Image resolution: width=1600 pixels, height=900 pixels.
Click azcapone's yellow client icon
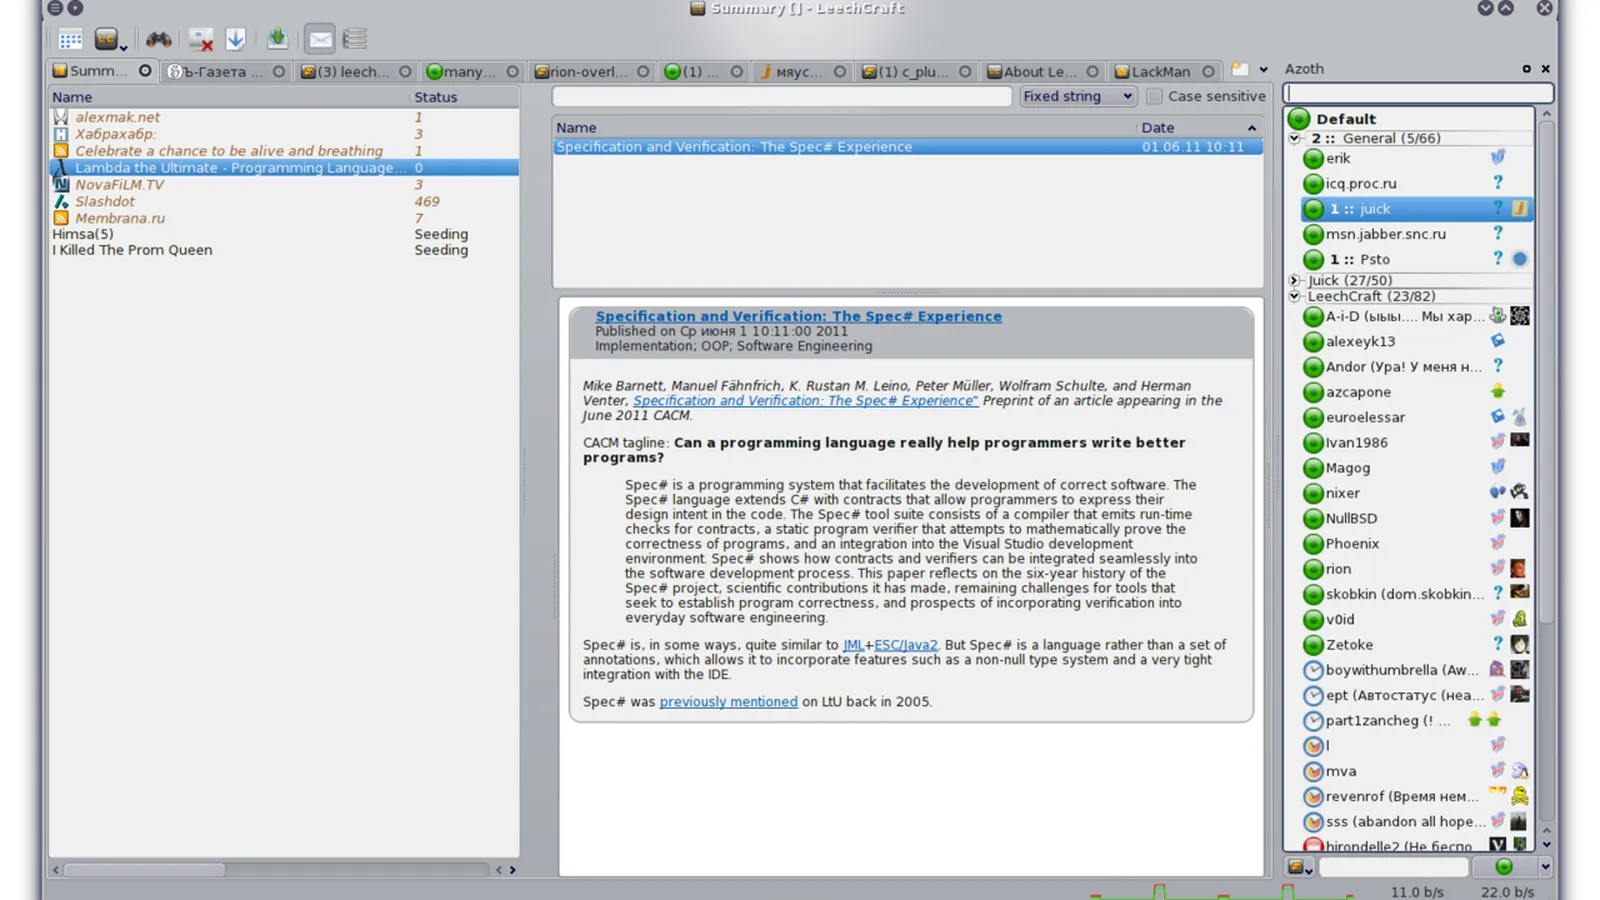coord(1497,391)
